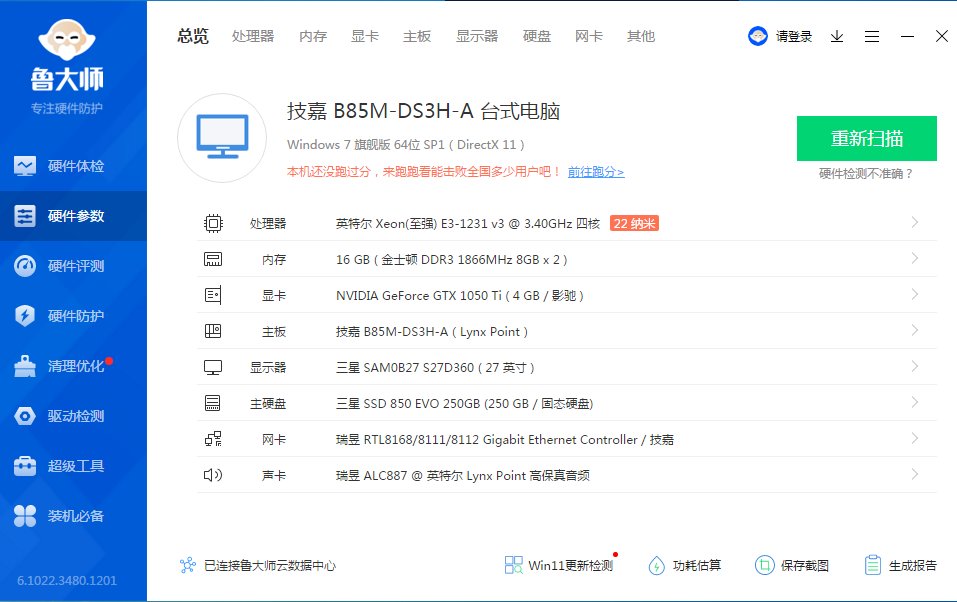Open 装机必备 section
Screen dimensions: 957x602
pyautogui.click(x=73, y=516)
